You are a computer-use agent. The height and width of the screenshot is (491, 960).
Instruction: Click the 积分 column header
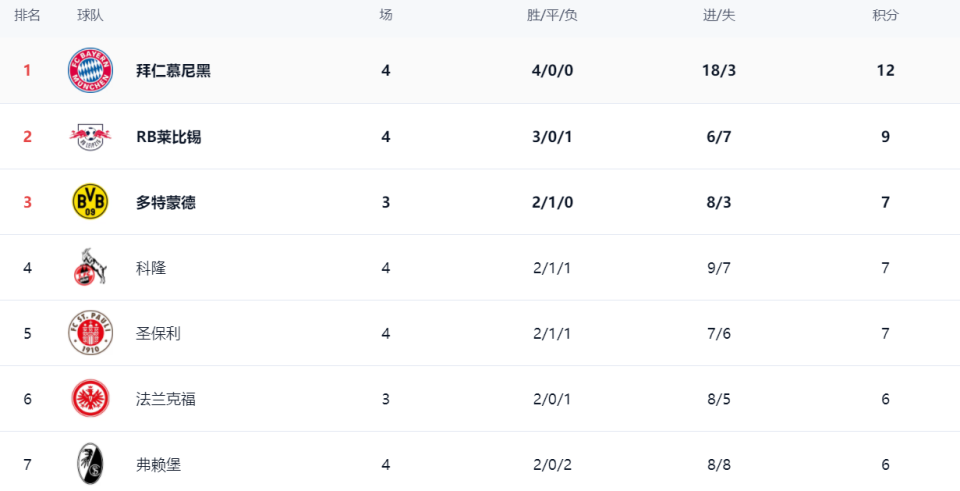tap(885, 15)
